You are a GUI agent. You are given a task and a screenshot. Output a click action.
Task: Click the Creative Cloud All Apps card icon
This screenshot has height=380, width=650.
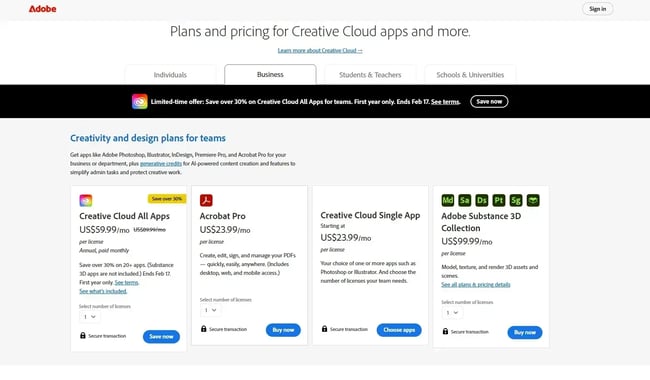point(86,201)
